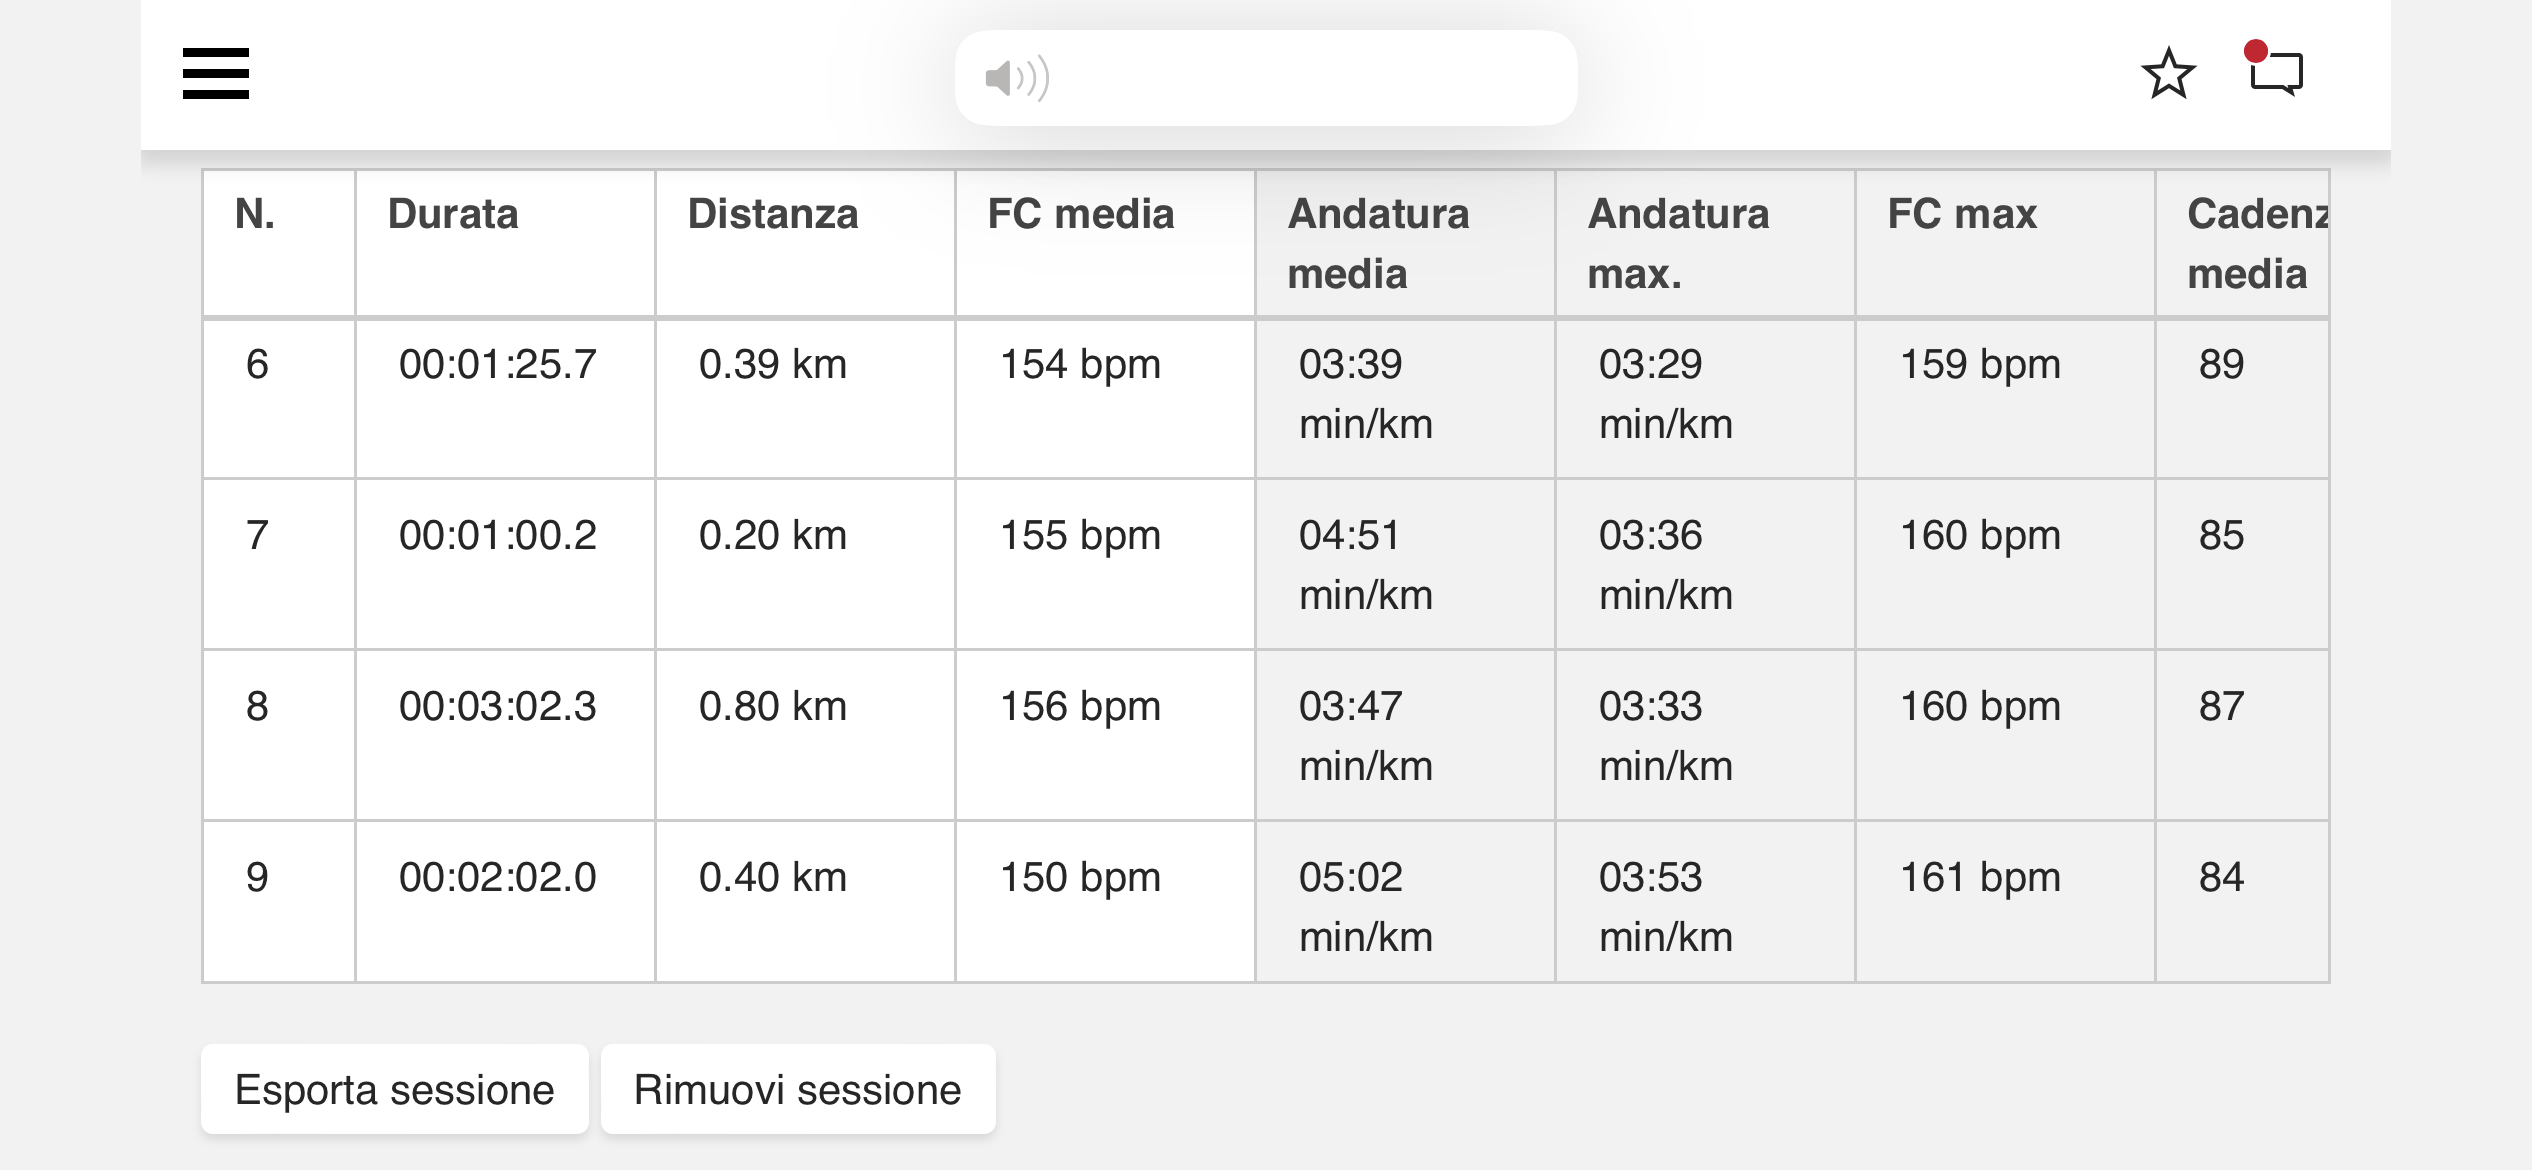Click the speaker audio icon

(x=1017, y=78)
